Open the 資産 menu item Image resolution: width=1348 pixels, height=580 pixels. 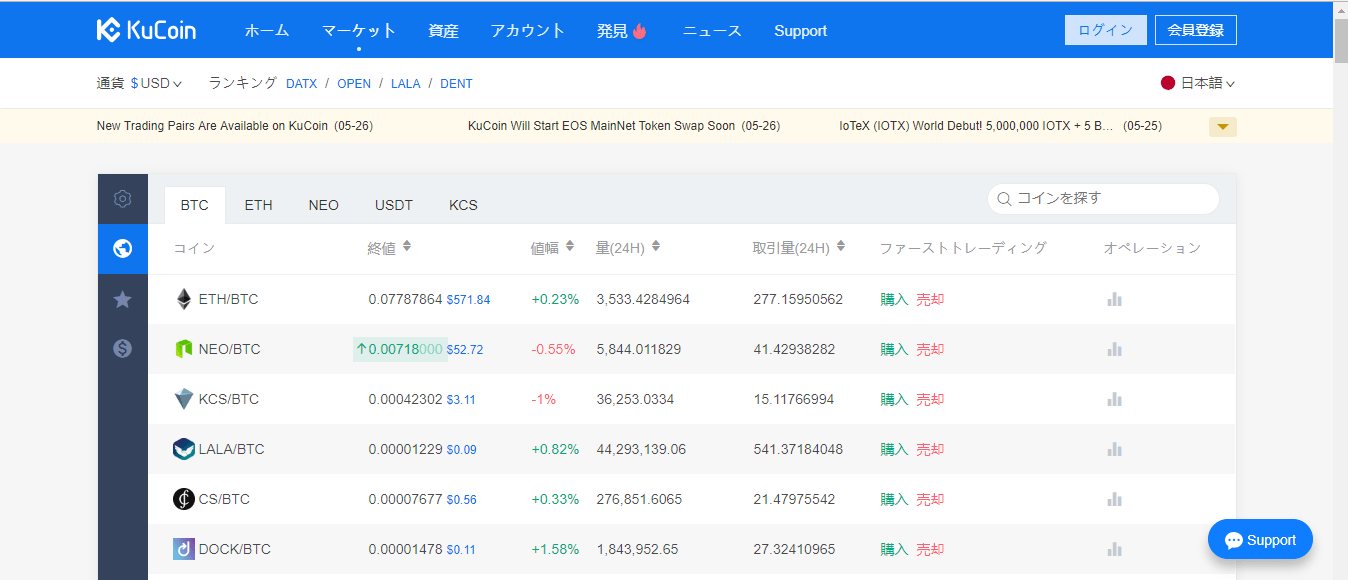point(443,31)
